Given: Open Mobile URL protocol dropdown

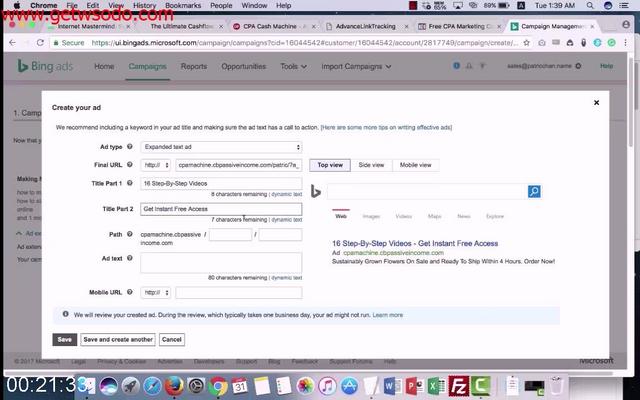Looking at the screenshot, I should pos(156,293).
